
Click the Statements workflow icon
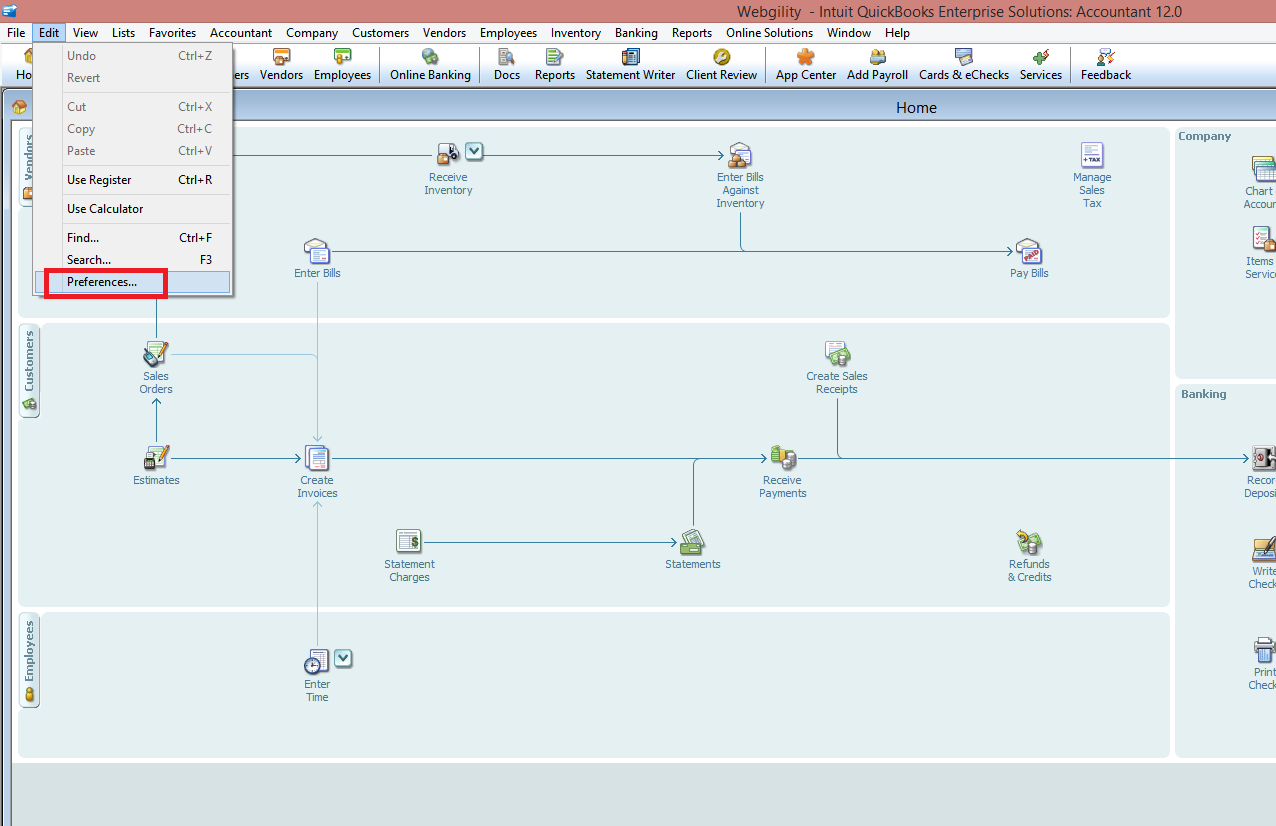coord(693,542)
